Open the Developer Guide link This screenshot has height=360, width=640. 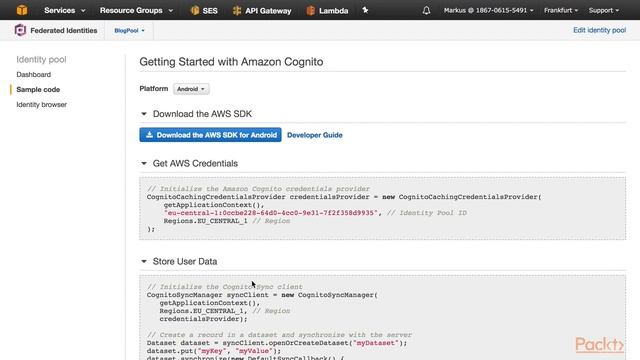pyautogui.click(x=315, y=135)
